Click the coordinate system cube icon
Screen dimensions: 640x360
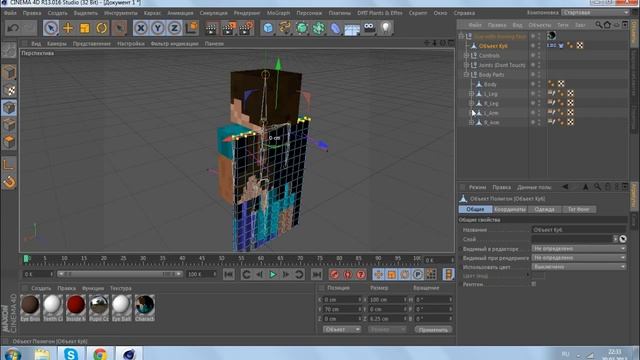pyautogui.click(x=191, y=28)
